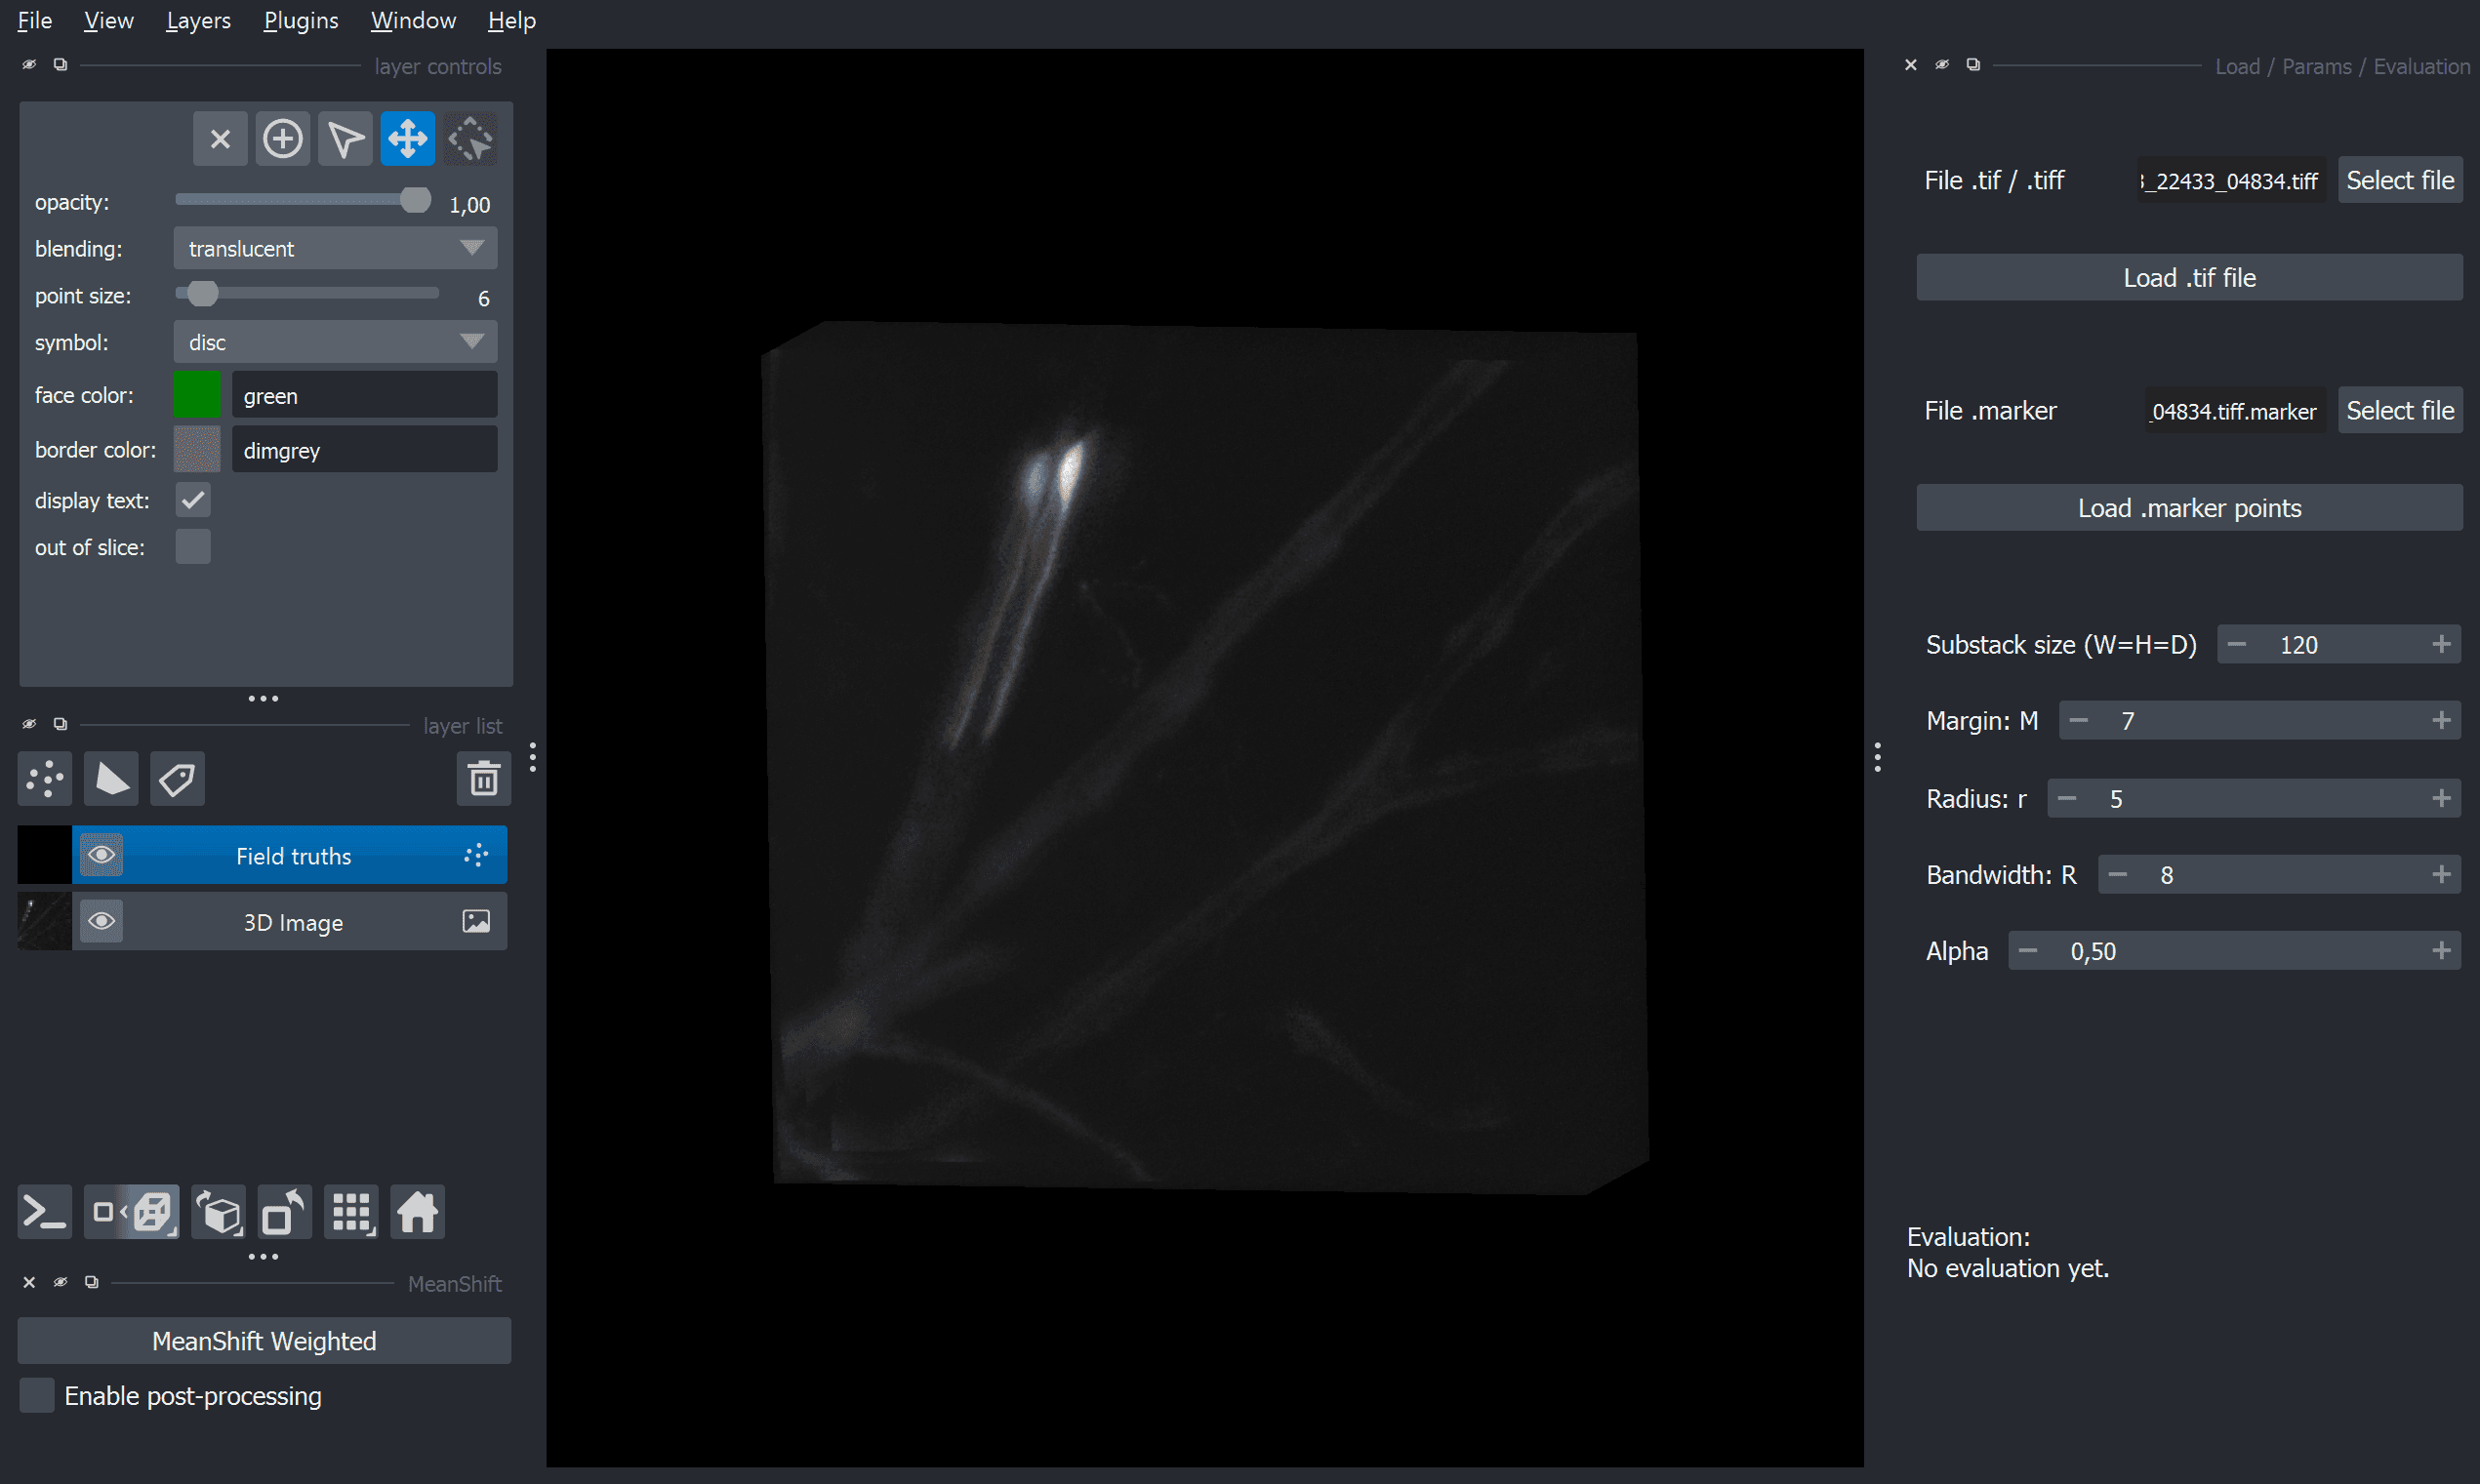2480x1484 pixels.
Task: Create a new points layer
Action: 45,779
